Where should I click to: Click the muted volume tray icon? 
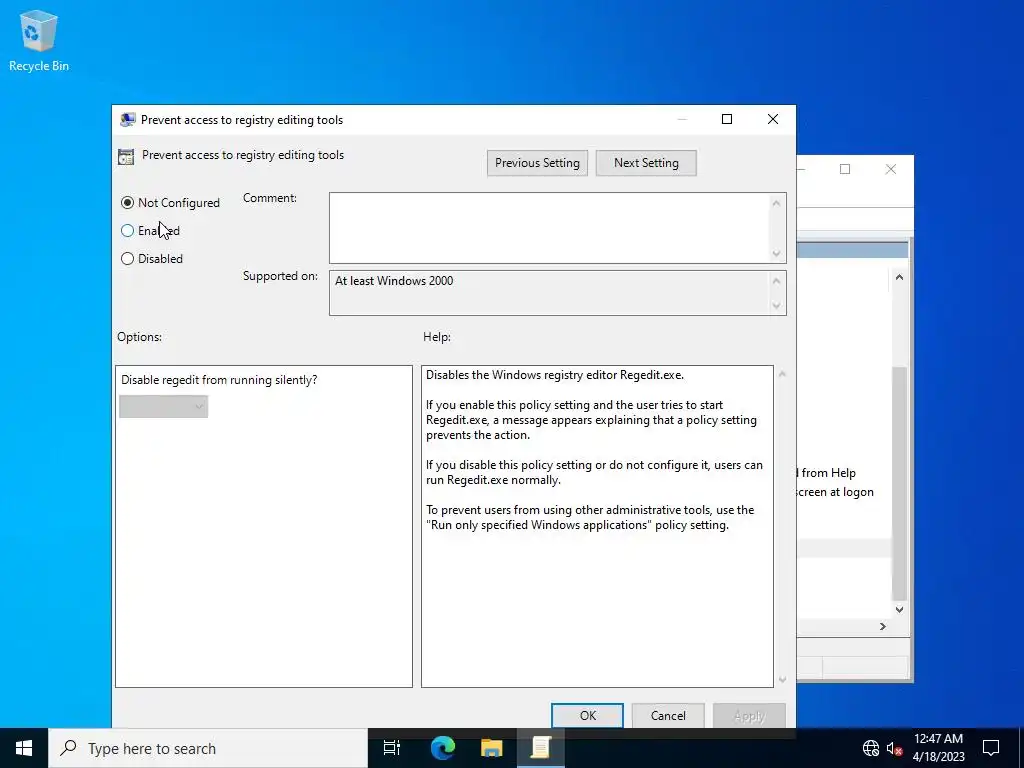click(x=894, y=748)
